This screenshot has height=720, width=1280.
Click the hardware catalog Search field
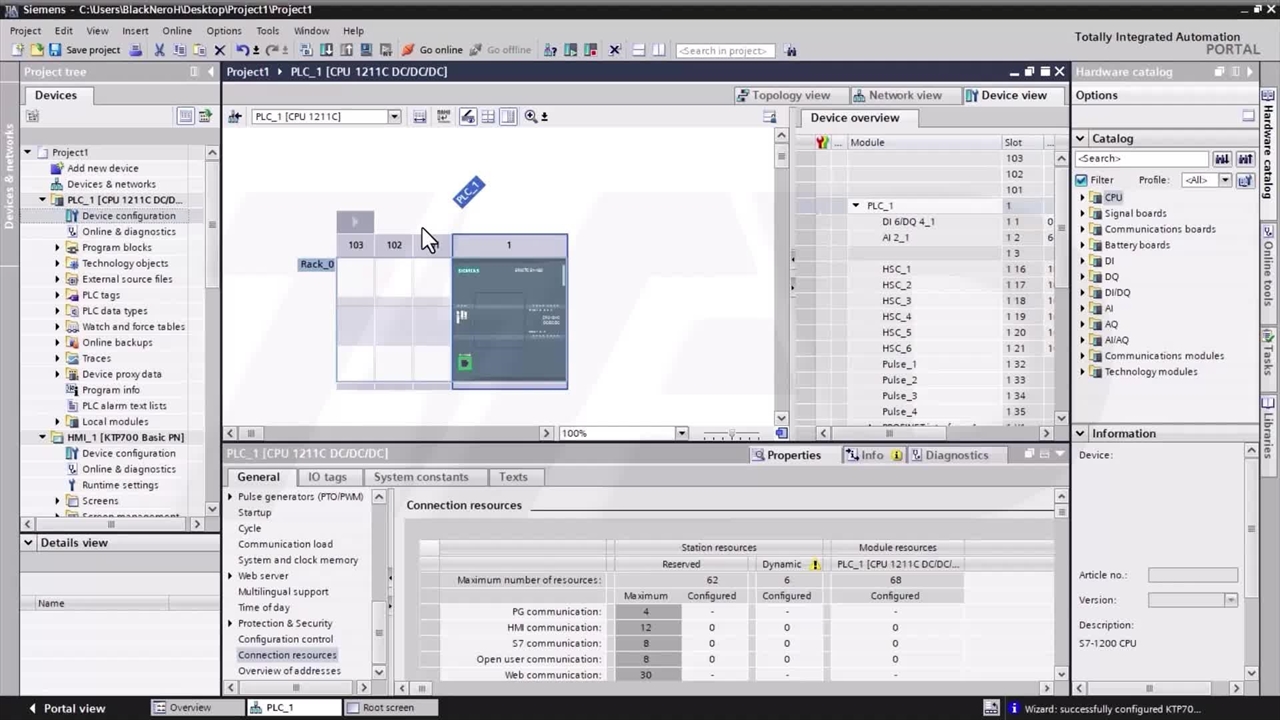tap(1141, 159)
